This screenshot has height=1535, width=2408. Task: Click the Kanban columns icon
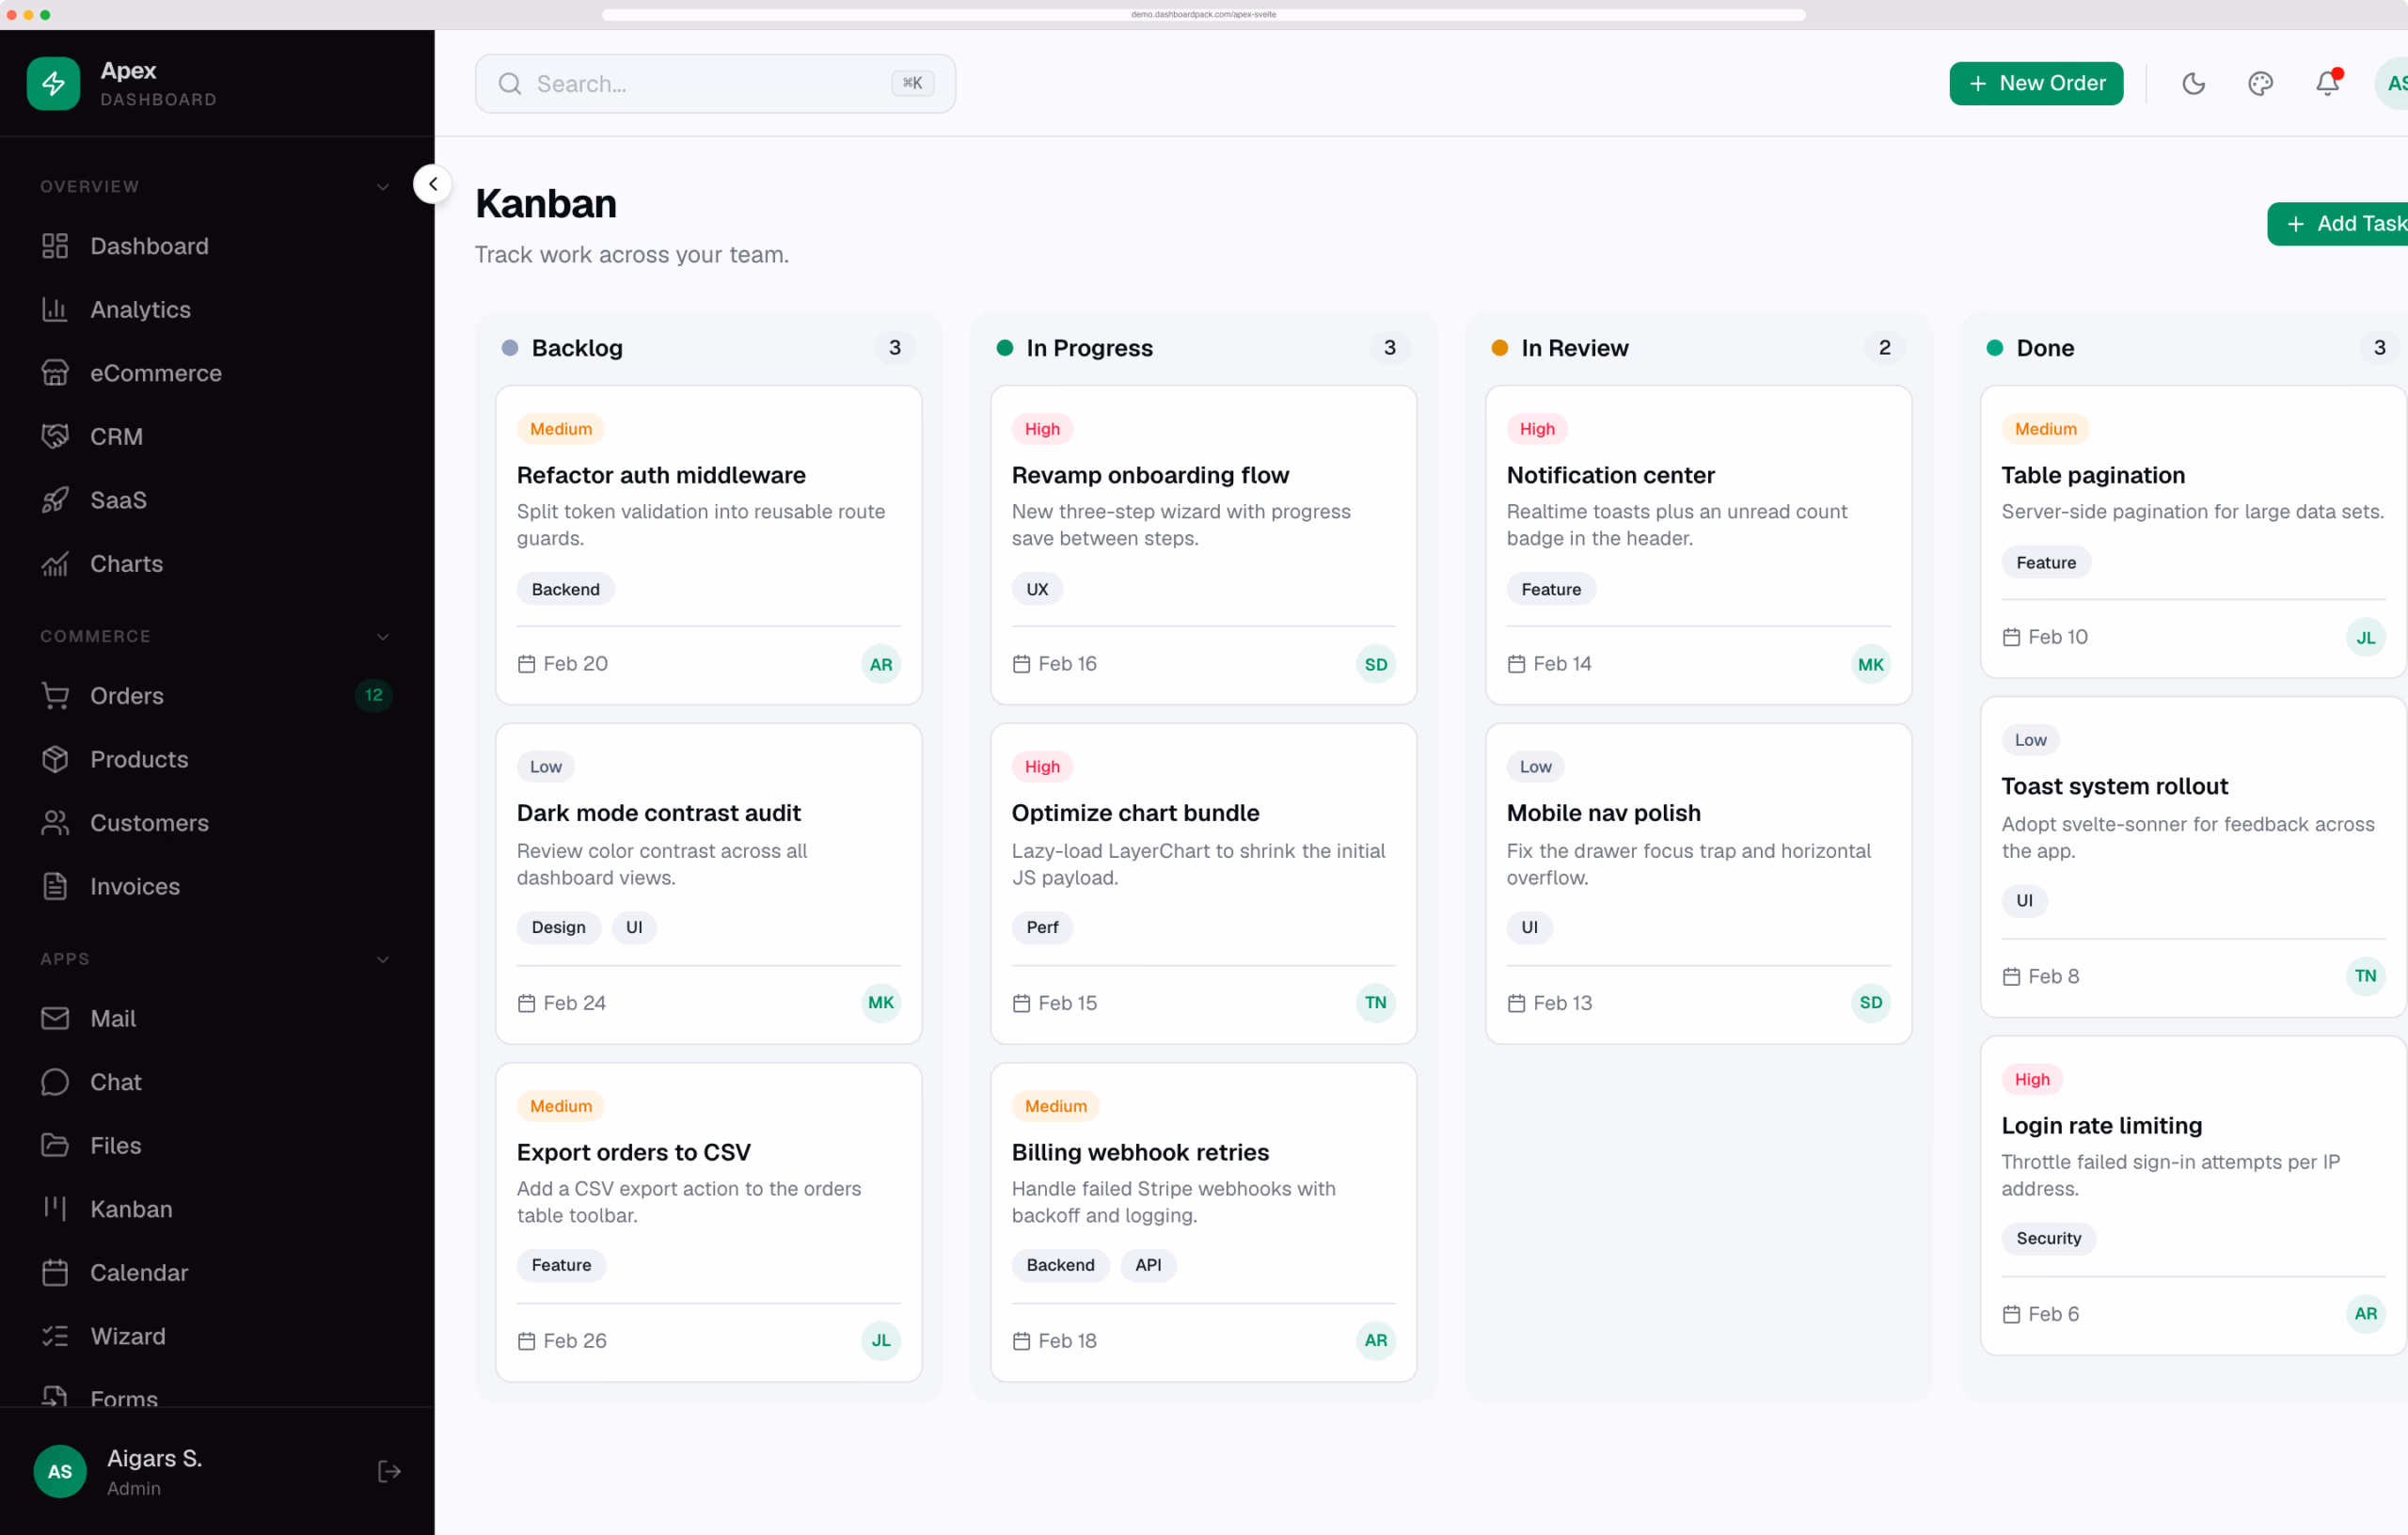(55, 1209)
